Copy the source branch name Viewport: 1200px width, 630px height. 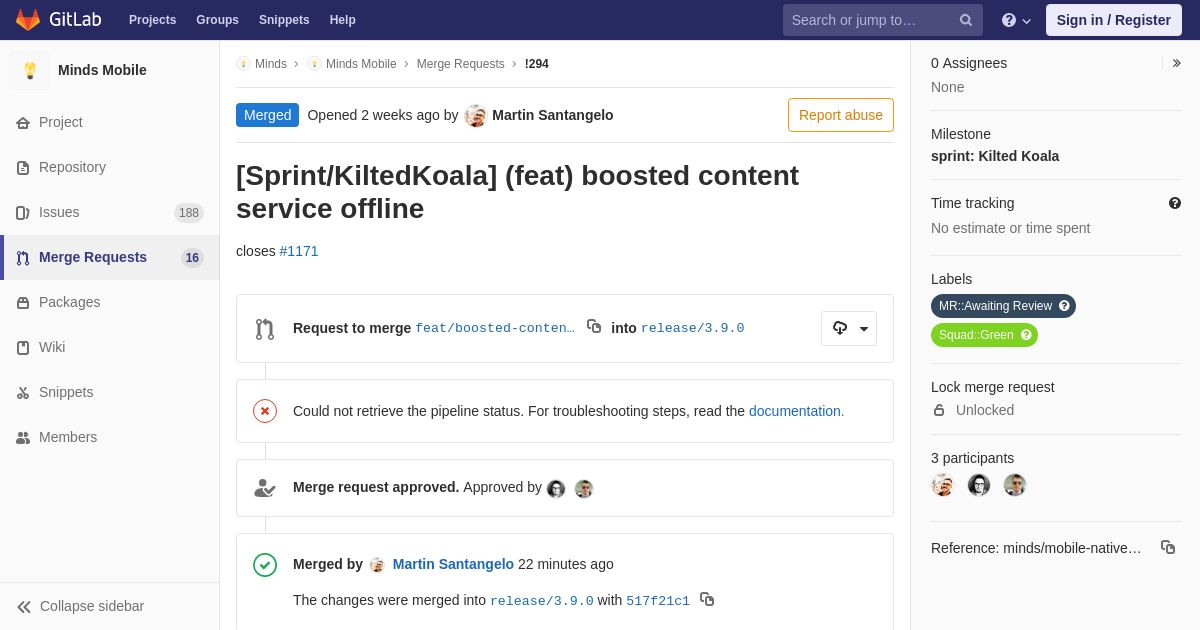(x=594, y=326)
